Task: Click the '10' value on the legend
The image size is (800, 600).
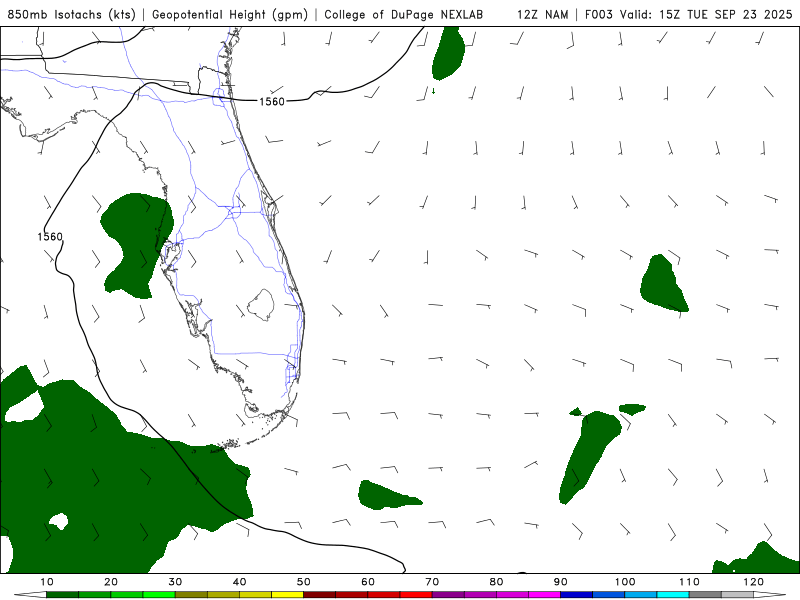Action: (x=46, y=582)
